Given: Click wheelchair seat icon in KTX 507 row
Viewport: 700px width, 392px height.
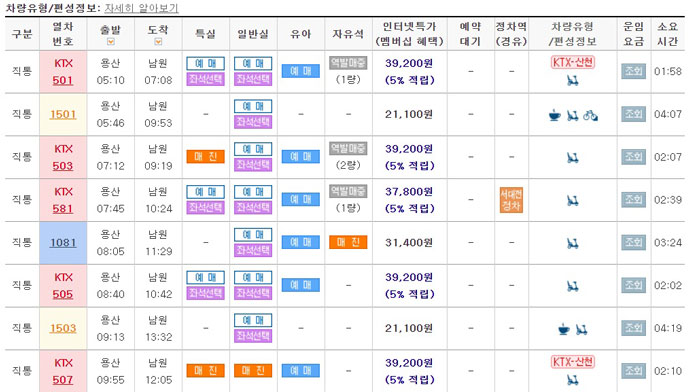Looking at the screenshot, I should [573, 380].
